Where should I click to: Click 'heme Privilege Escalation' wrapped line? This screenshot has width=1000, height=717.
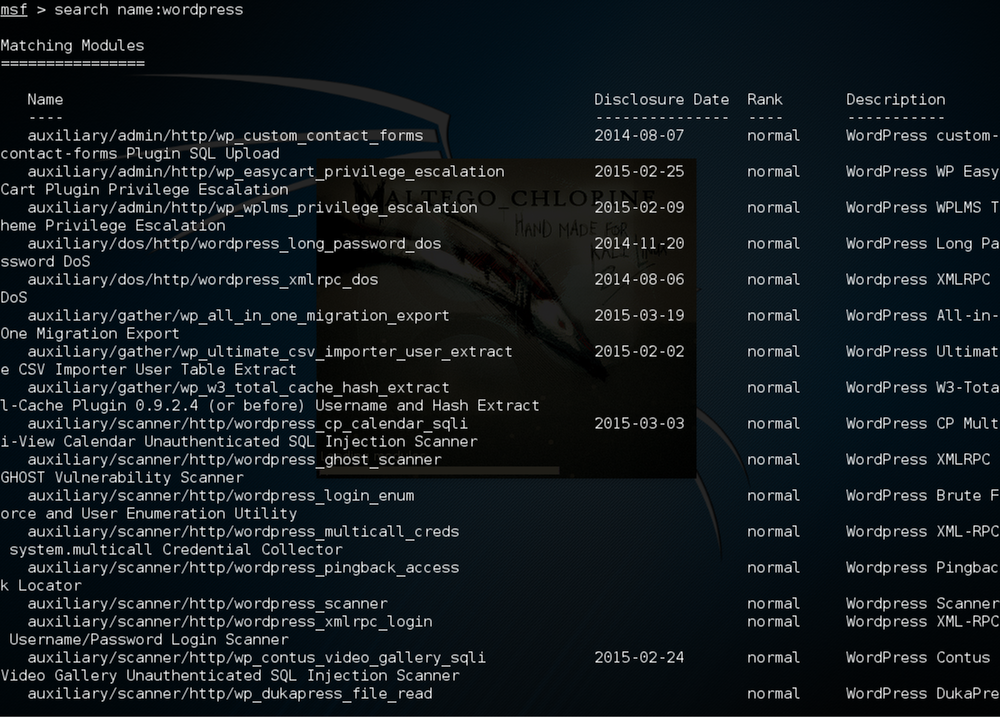[x=113, y=226]
